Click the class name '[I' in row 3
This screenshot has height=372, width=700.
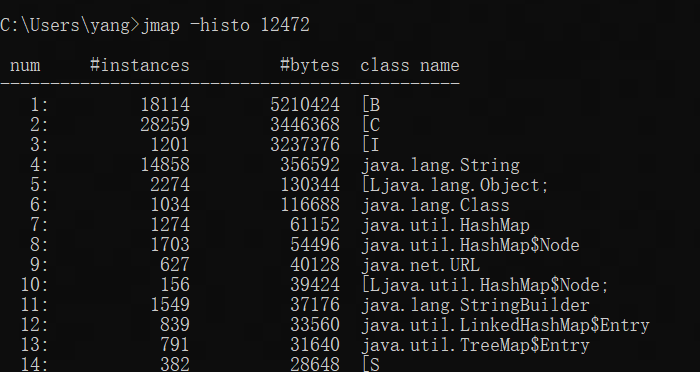(371, 145)
